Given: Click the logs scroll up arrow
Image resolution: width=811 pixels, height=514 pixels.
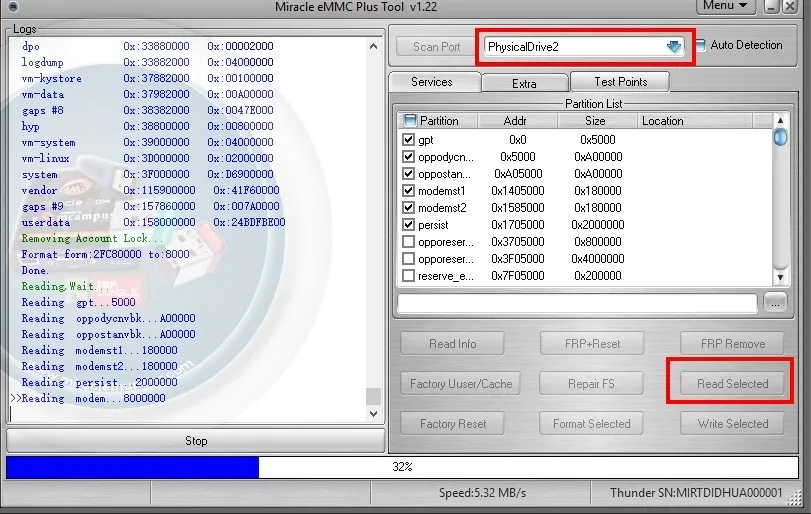Looking at the screenshot, I should 373,47.
